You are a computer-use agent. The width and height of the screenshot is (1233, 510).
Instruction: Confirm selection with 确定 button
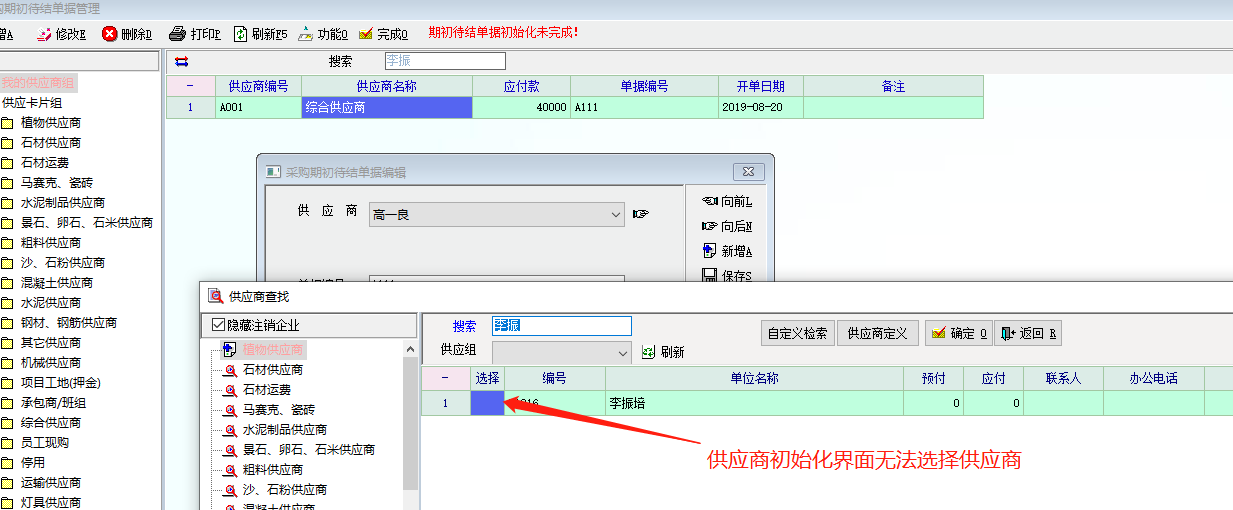point(958,333)
